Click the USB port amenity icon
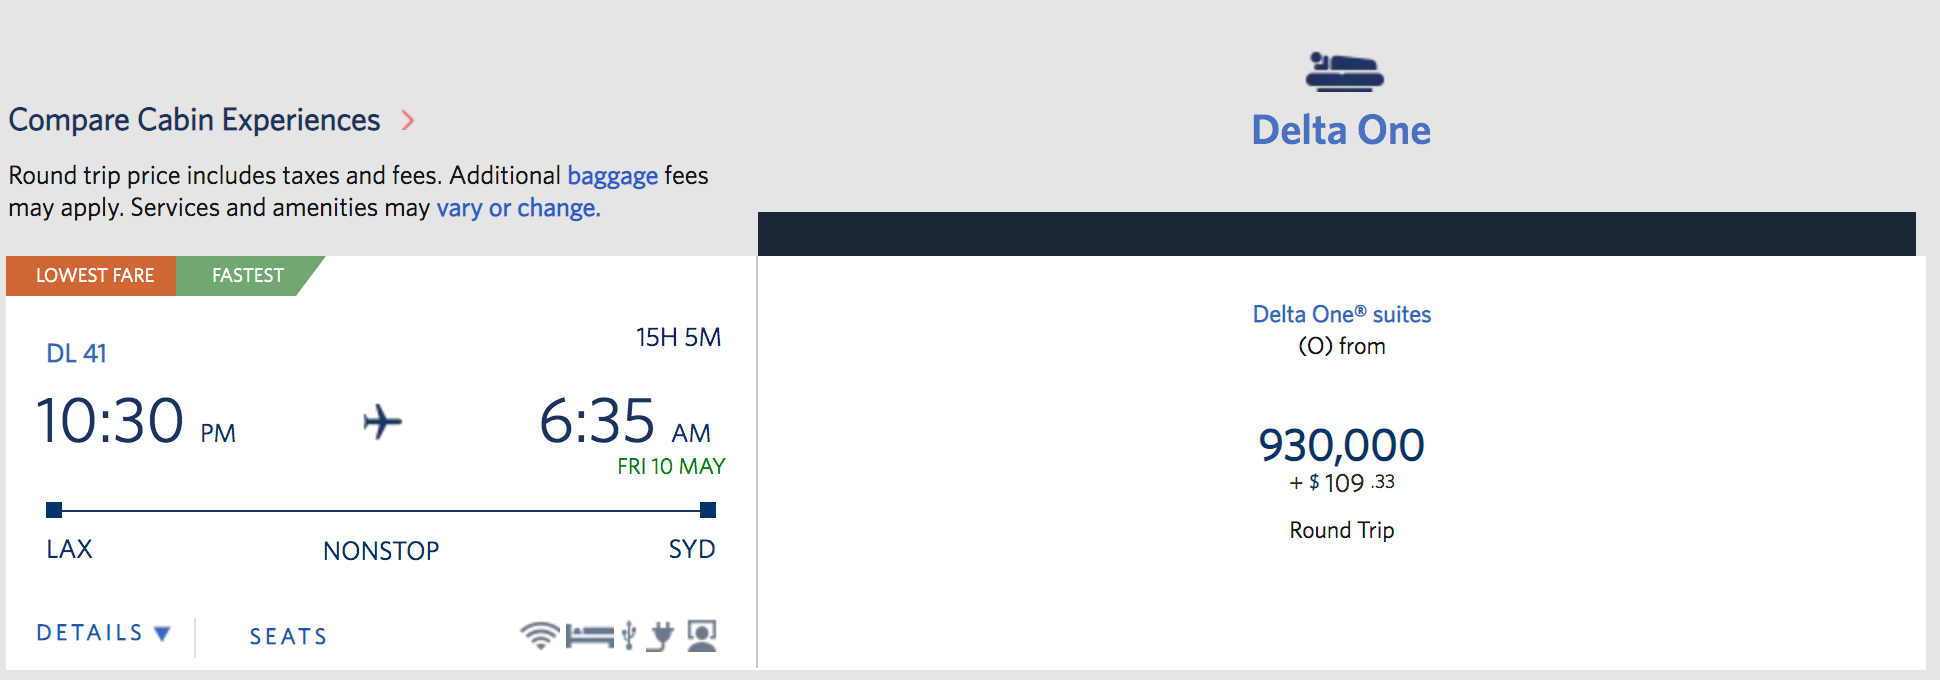 [629, 635]
